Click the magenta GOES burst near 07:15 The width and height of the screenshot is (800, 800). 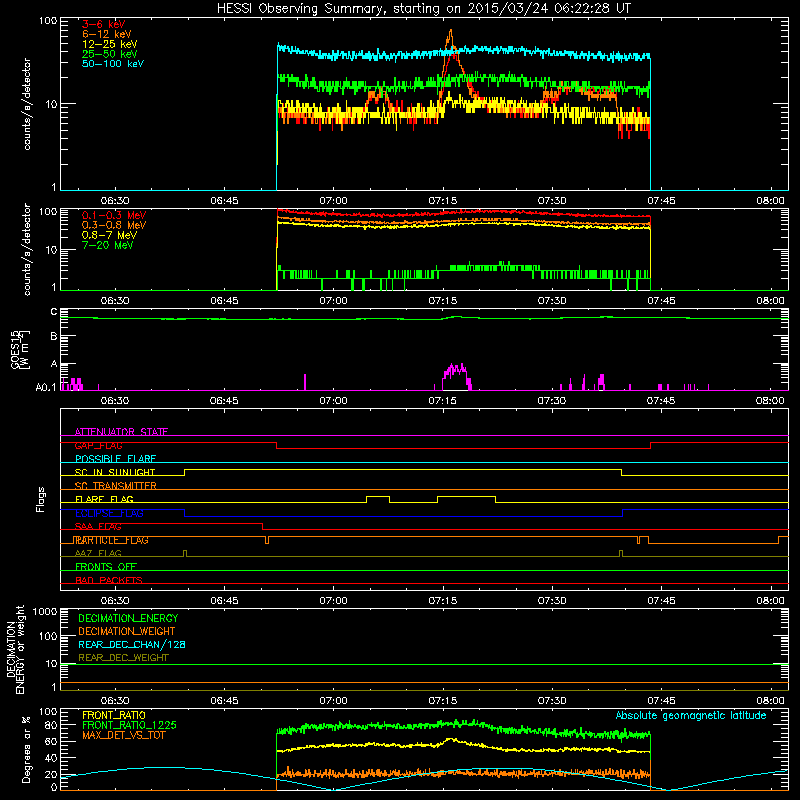click(x=456, y=375)
